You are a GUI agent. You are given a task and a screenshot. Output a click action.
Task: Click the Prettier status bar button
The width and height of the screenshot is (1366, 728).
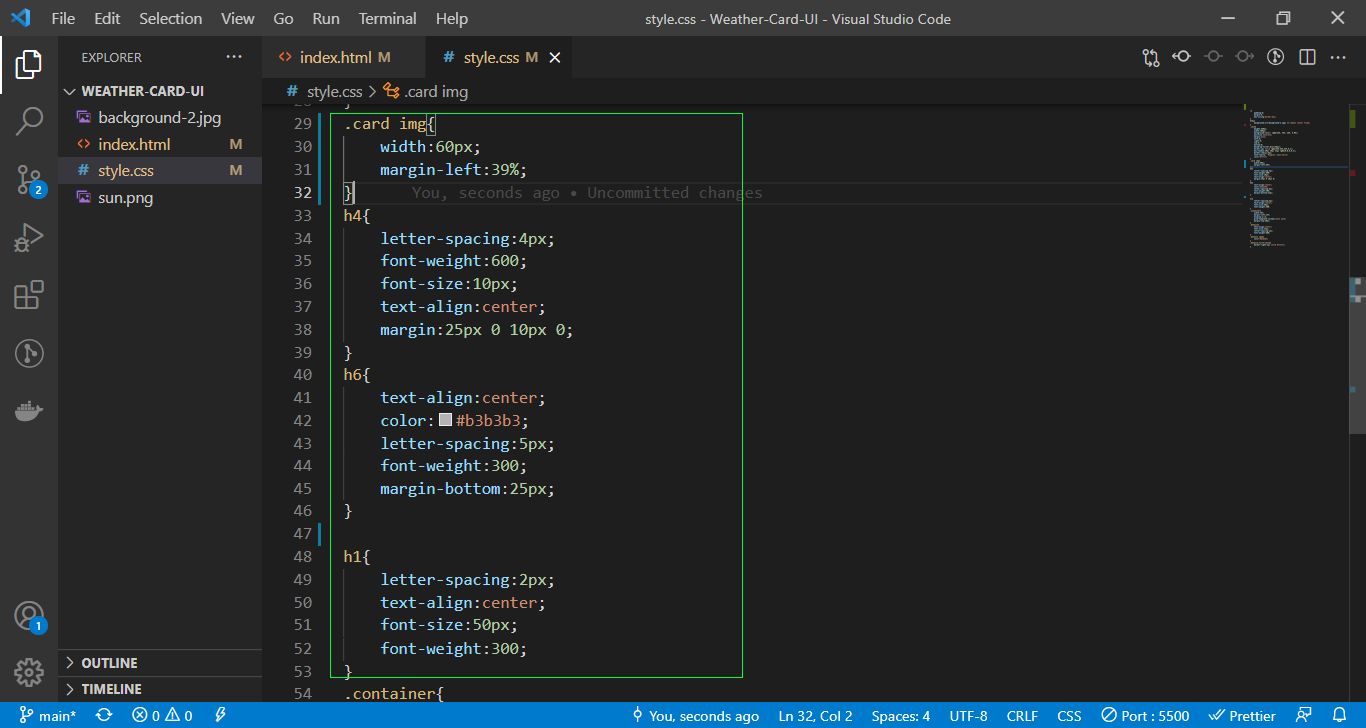click(1242, 716)
